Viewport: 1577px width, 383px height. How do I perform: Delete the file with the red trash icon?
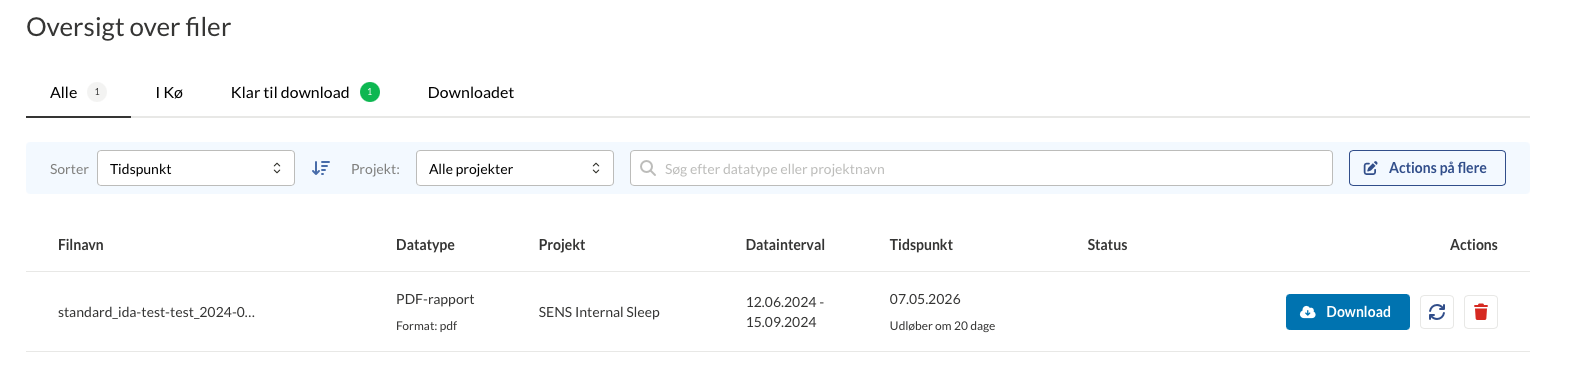point(1481,312)
